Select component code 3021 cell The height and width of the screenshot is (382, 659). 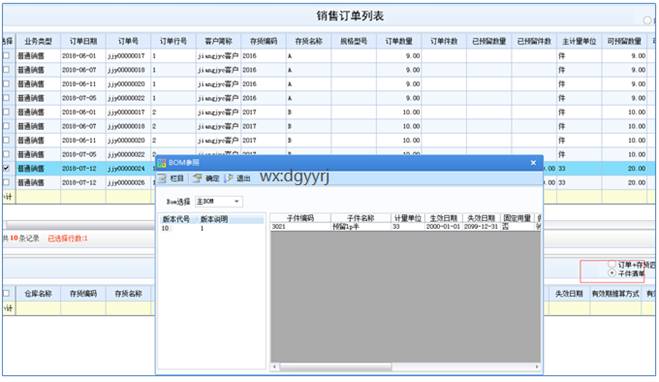coord(300,227)
